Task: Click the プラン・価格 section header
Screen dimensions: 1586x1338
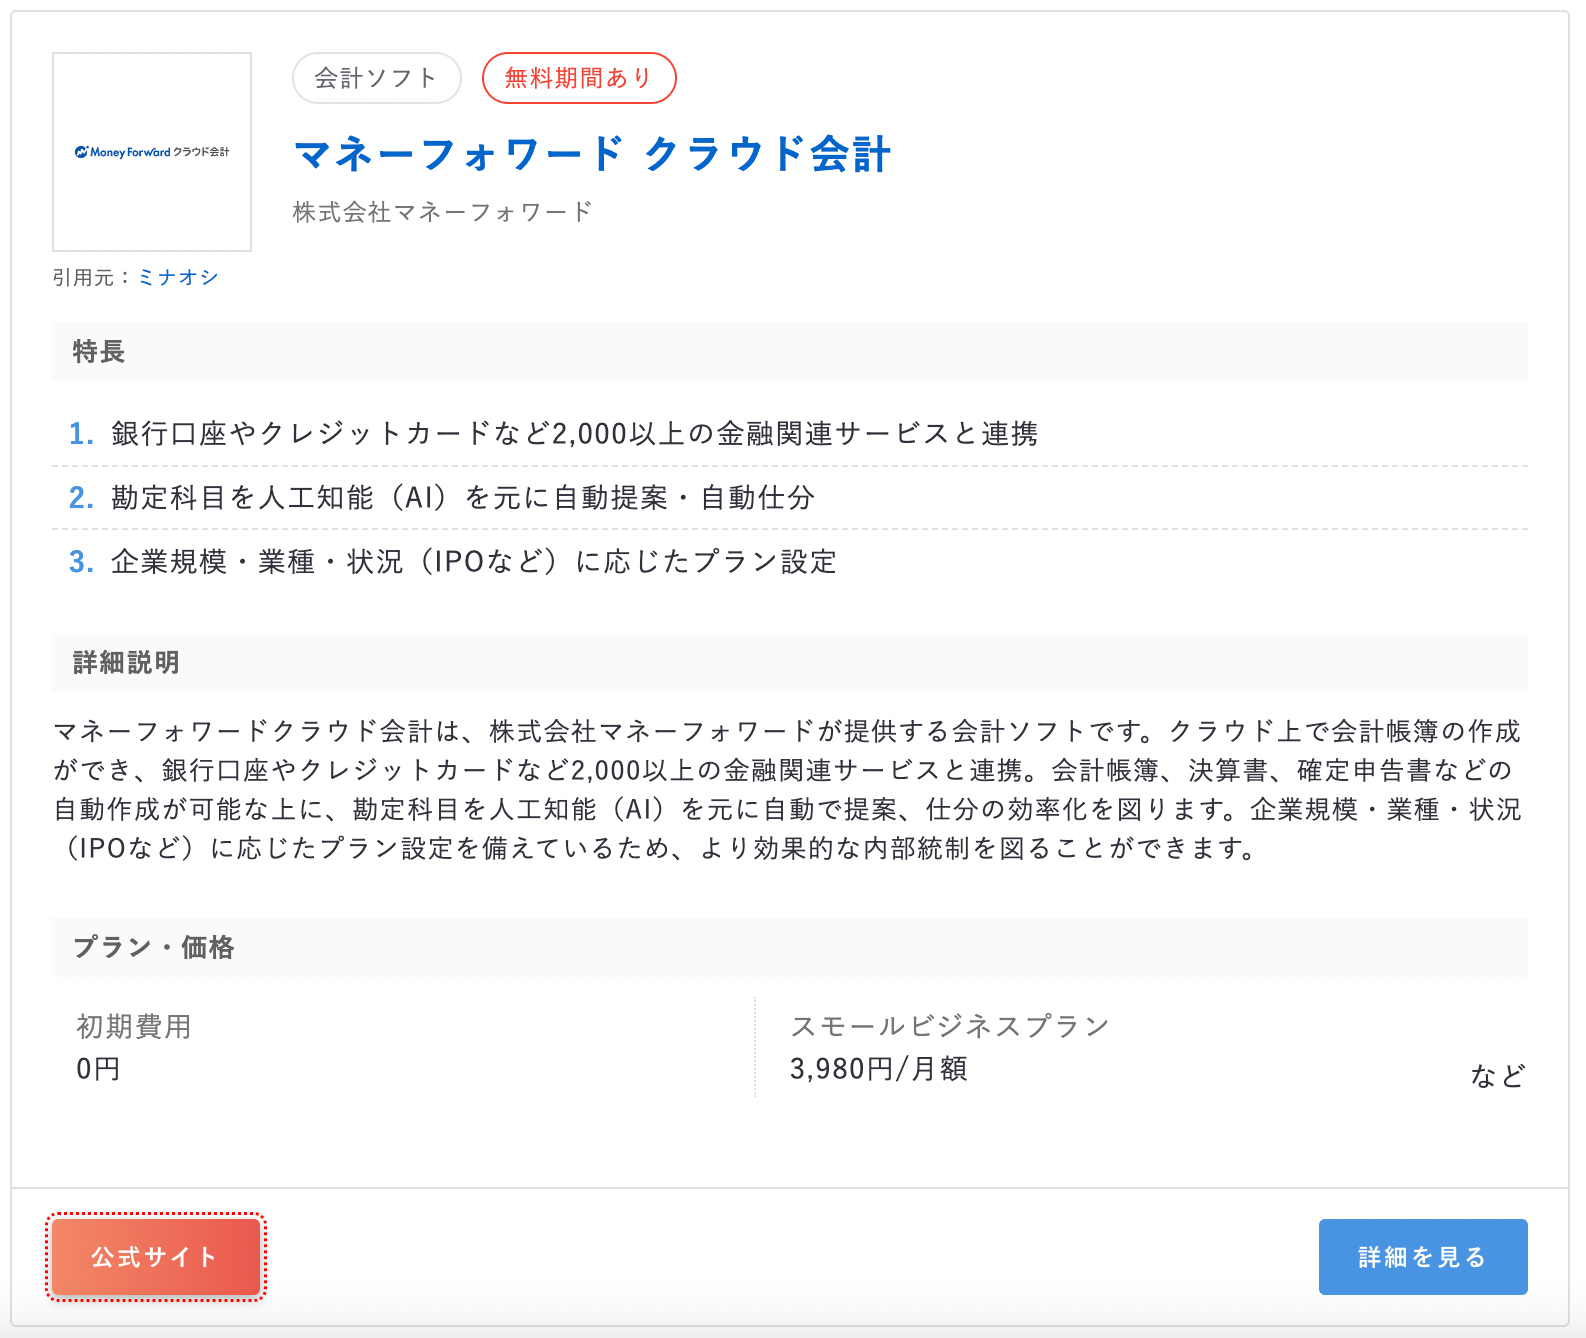Action: [153, 947]
